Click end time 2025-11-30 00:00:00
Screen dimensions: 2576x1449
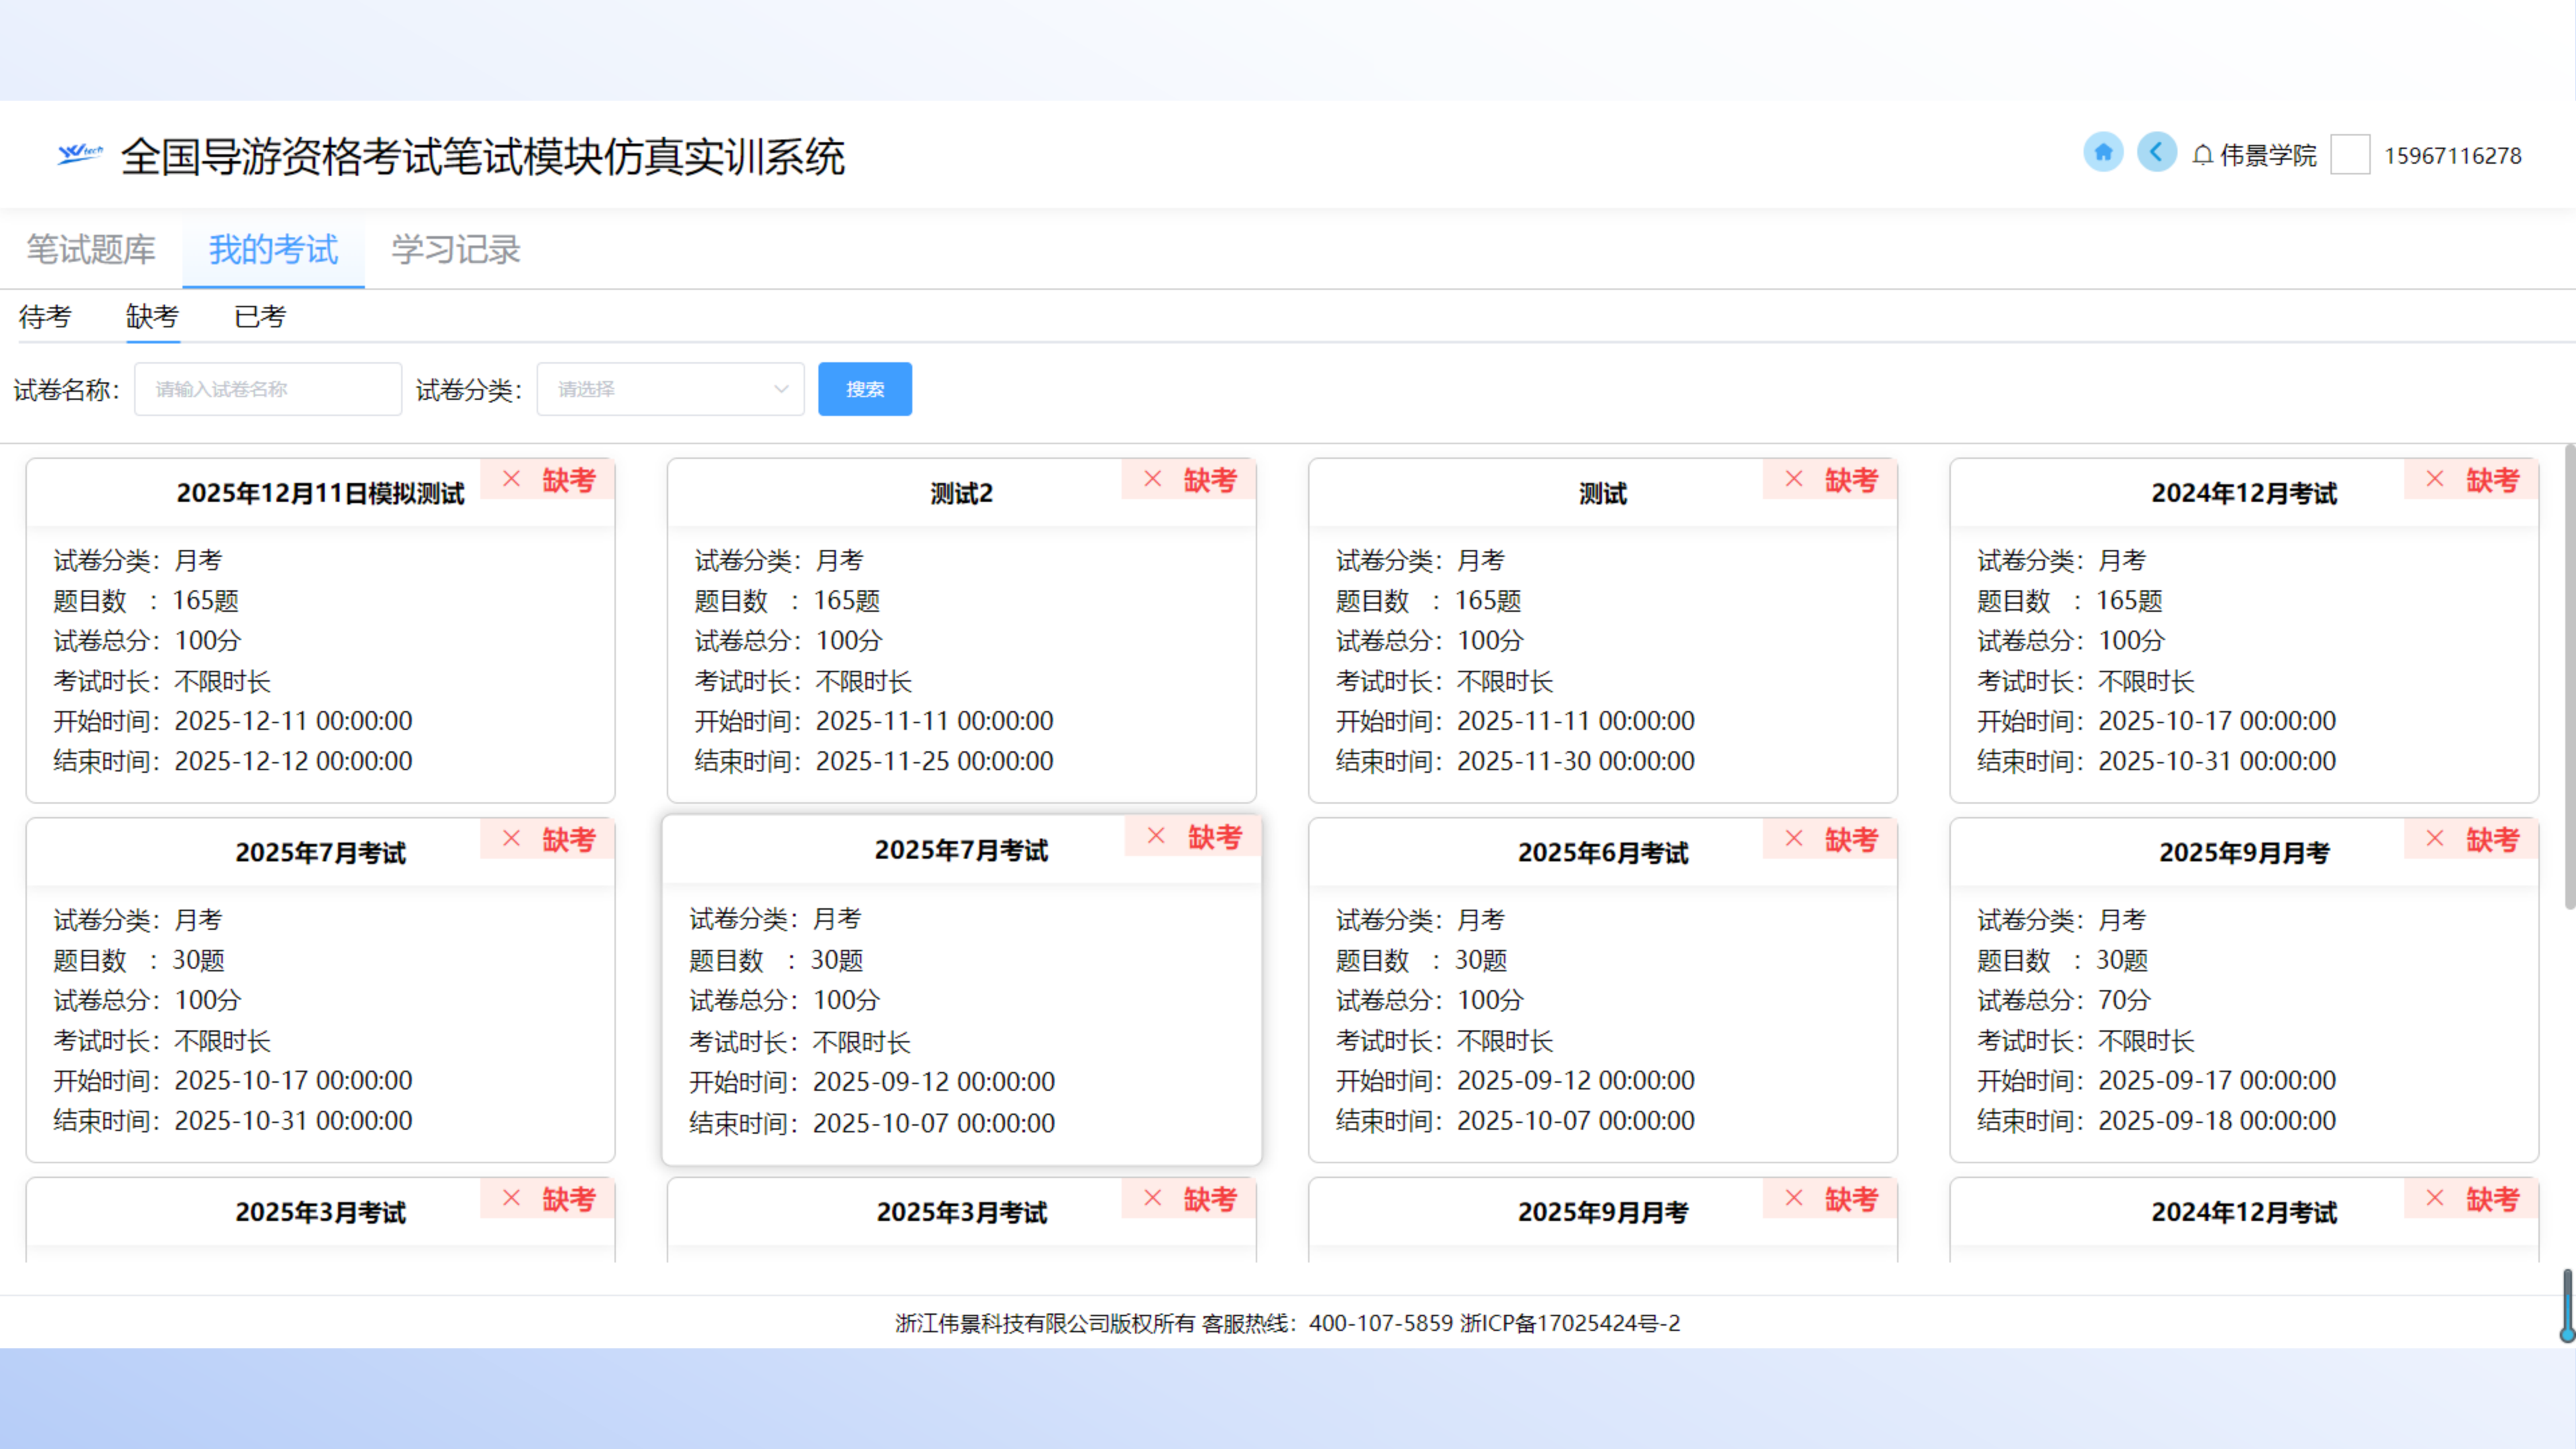pyautogui.click(x=1575, y=761)
